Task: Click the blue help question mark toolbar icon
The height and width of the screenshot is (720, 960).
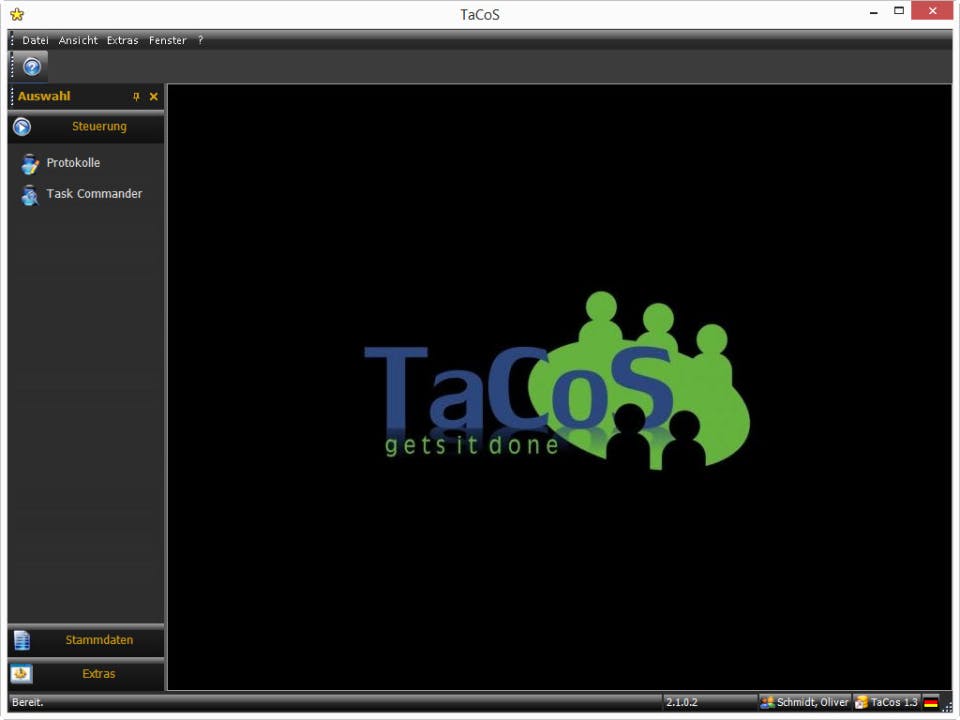Action: click(x=32, y=66)
